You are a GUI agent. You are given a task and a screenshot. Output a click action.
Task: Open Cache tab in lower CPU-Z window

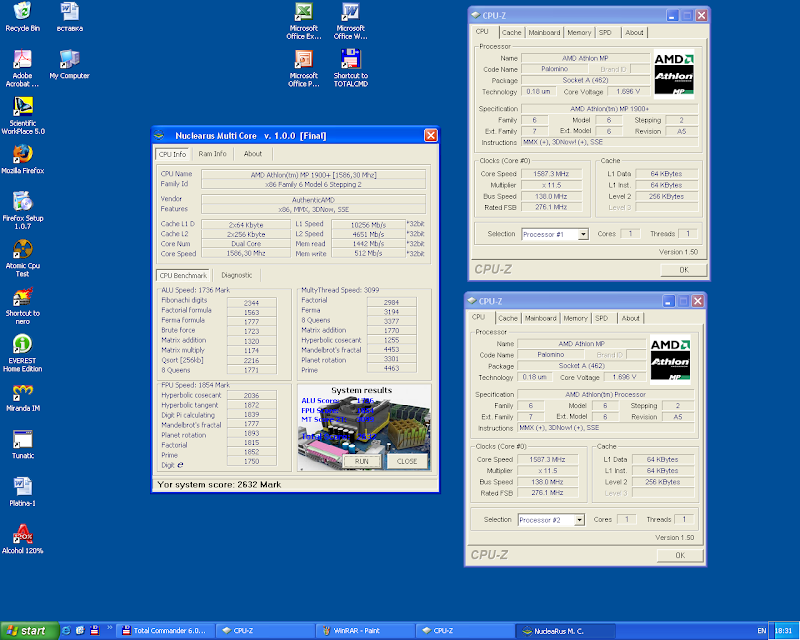click(508, 318)
